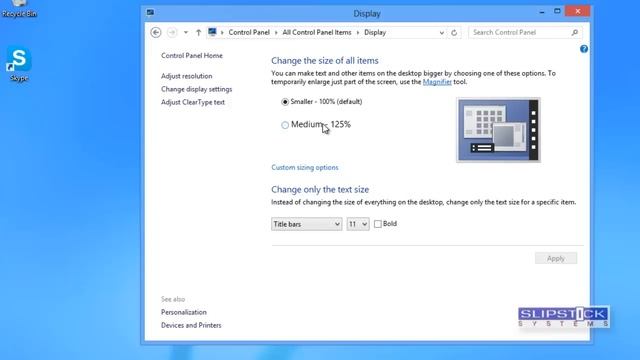This screenshot has width=640, height=360.
Task: Open Custom sizing options link
Action: tap(305, 167)
